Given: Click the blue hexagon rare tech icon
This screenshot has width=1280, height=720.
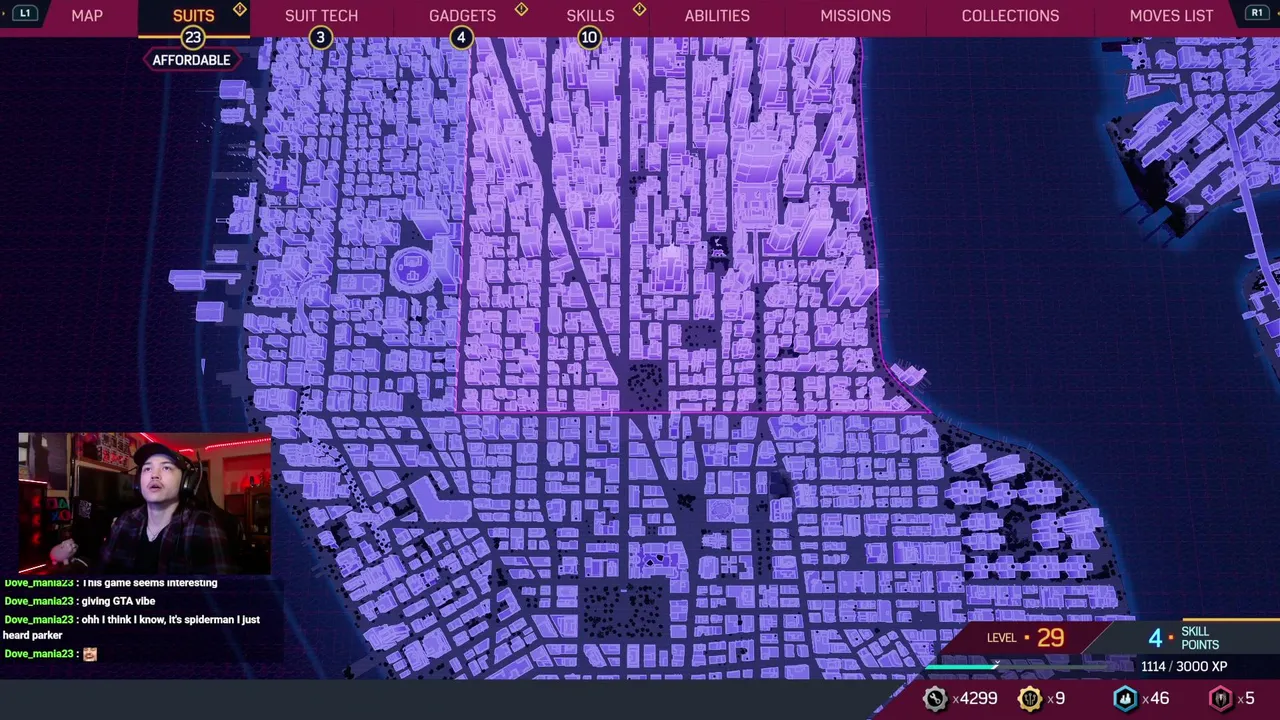Looking at the screenshot, I should 1125,699.
